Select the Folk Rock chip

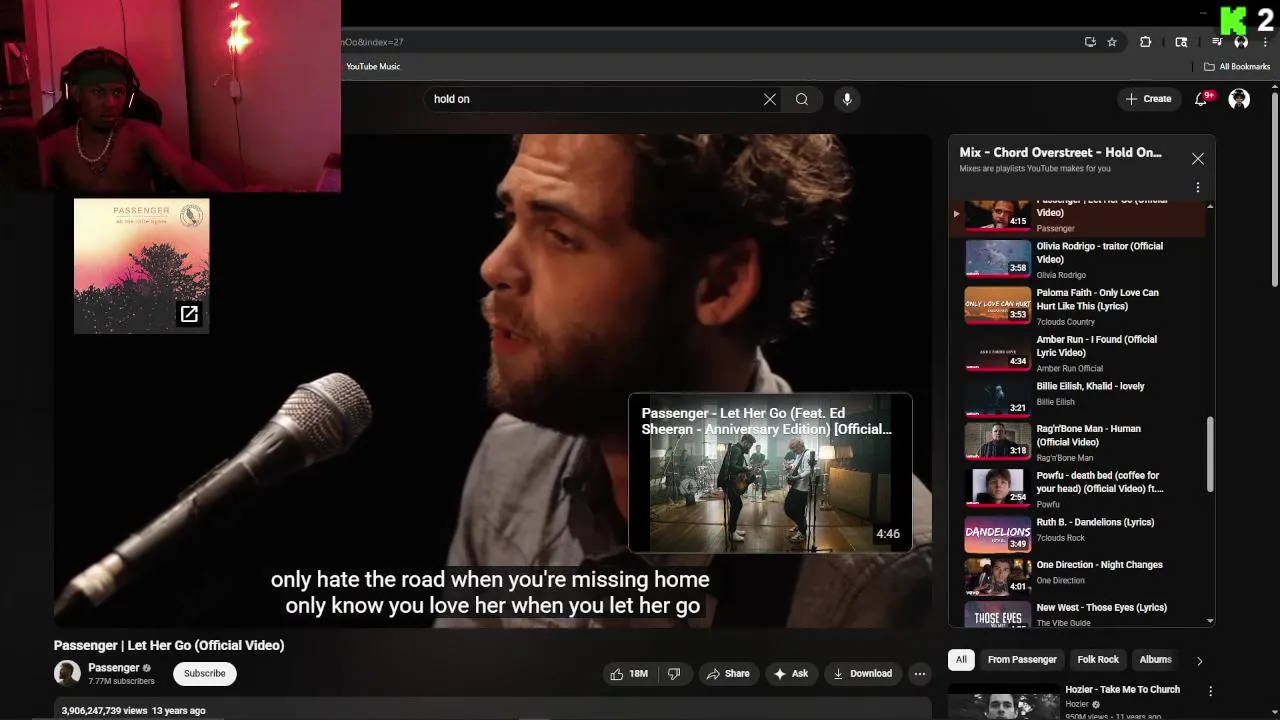click(x=1098, y=659)
